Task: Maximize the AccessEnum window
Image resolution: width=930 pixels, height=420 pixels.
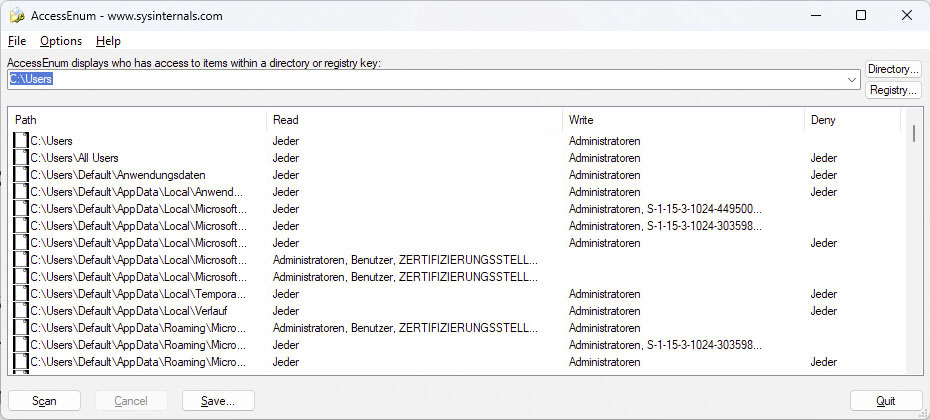Action: click(x=861, y=15)
